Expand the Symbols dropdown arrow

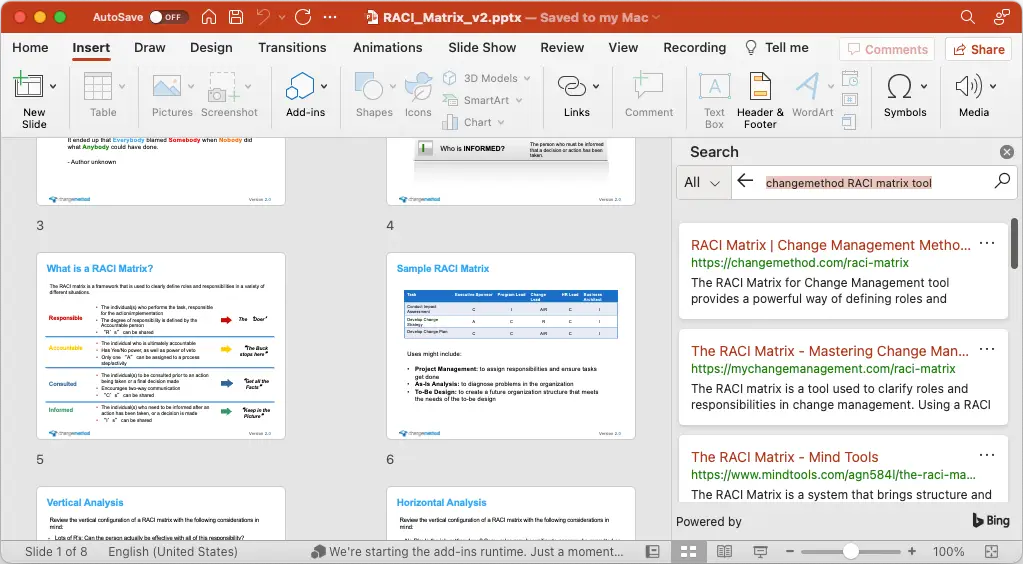click(x=924, y=86)
